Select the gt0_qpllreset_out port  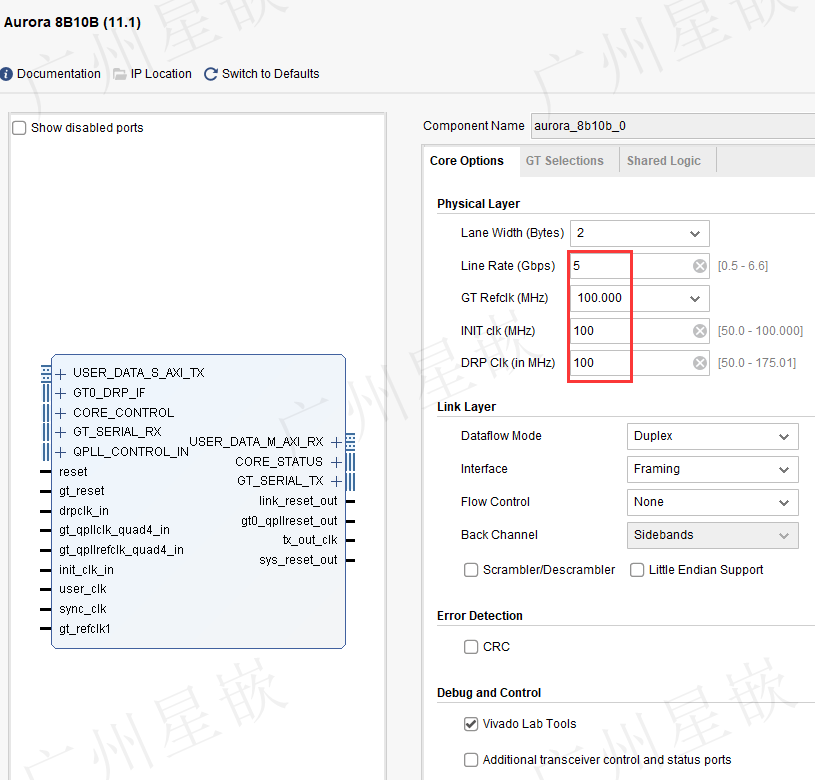pyautogui.click(x=290, y=521)
